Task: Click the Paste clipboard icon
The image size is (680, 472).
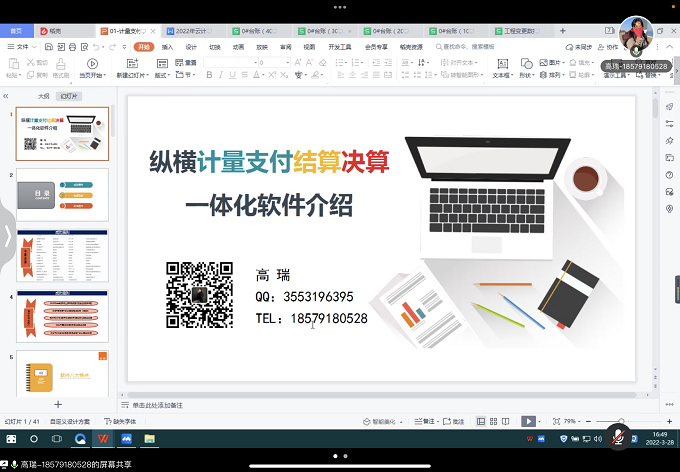Action: coord(13,64)
